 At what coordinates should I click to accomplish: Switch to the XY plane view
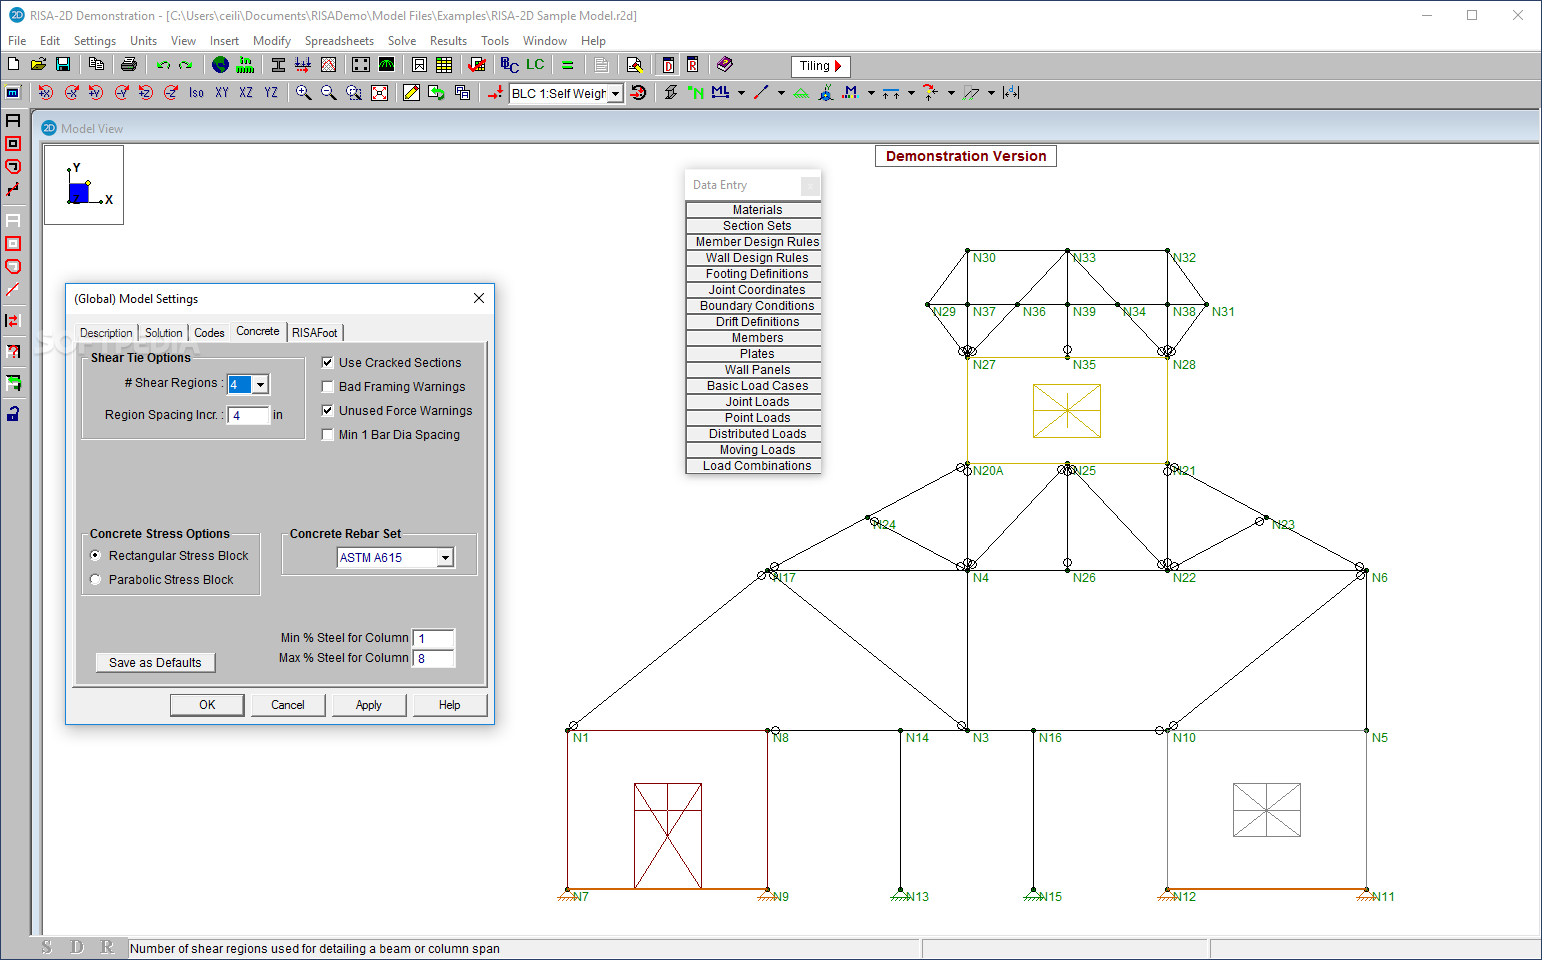click(x=222, y=93)
